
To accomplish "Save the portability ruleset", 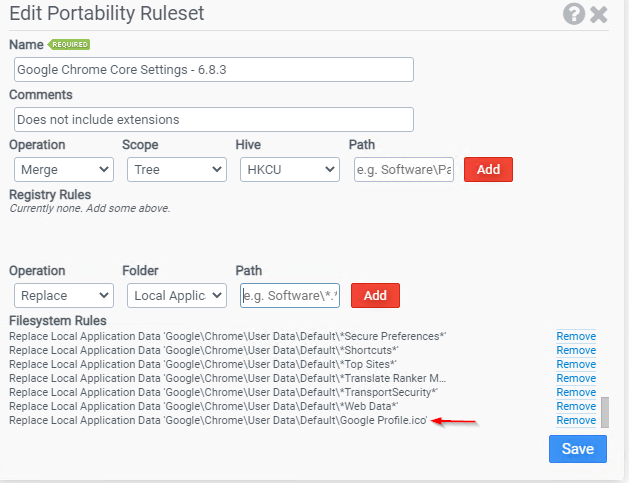I will [578, 449].
